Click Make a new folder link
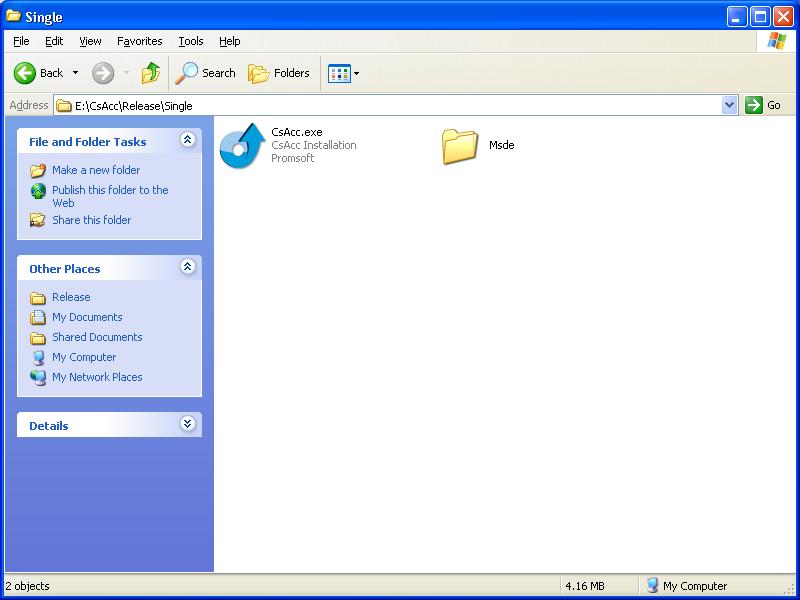Viewport: 800px width, 600px height. point(96,170)
